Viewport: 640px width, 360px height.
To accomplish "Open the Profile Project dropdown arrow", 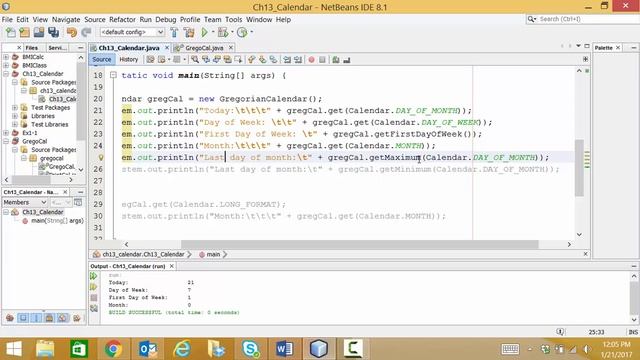I will (251, 32).
